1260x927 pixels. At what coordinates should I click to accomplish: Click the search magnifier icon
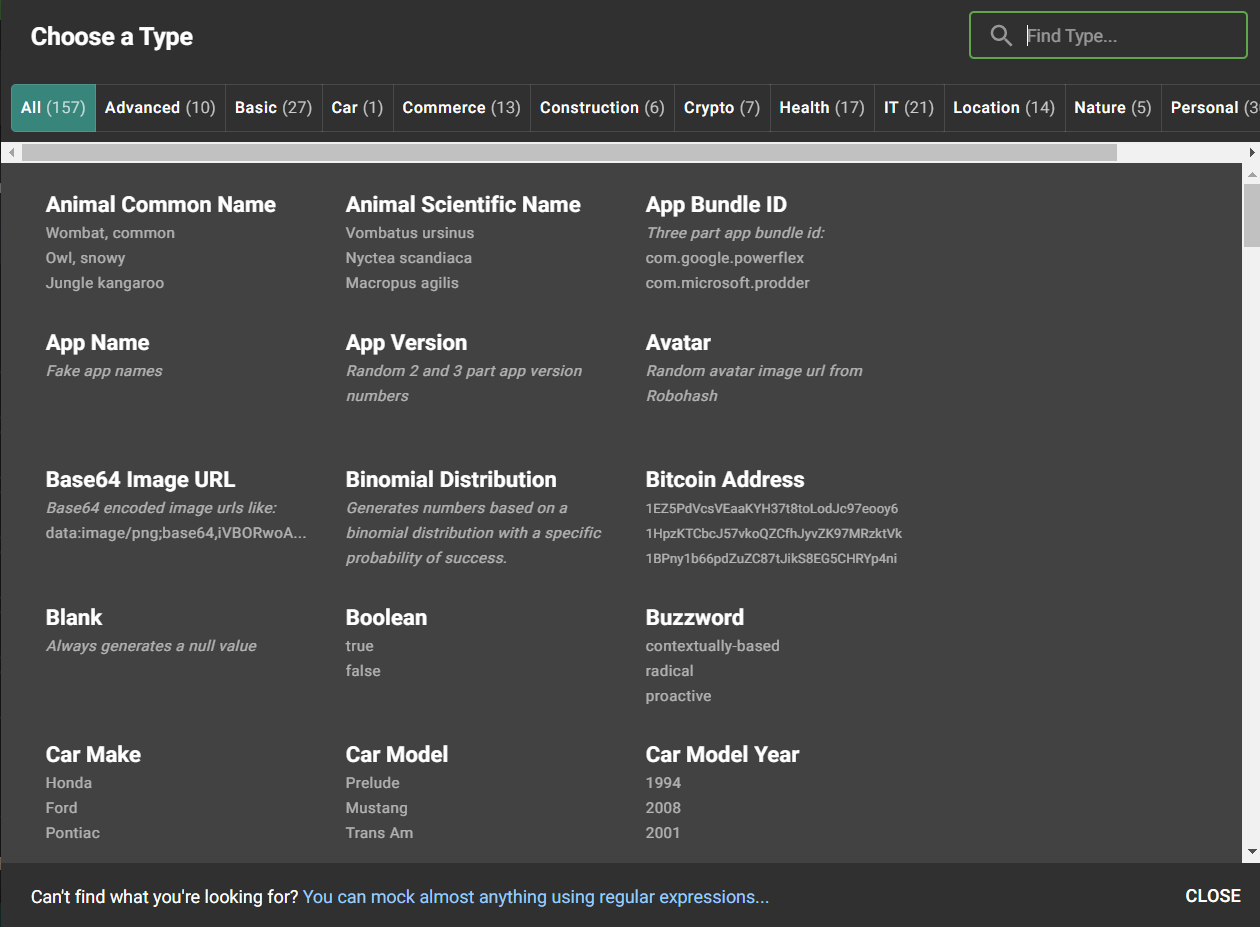click(x=1000, y=36)
